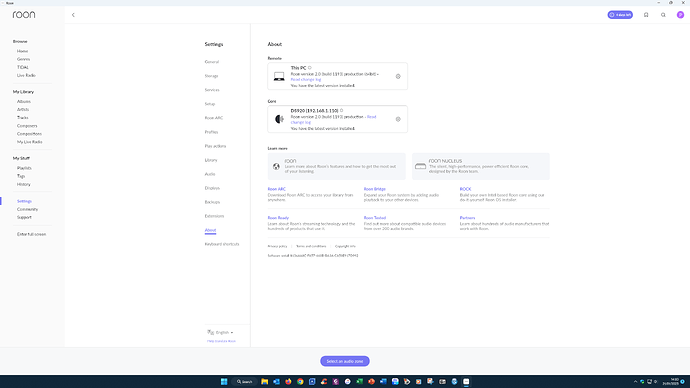Open change log link for This PC

(x=306, y=80)
